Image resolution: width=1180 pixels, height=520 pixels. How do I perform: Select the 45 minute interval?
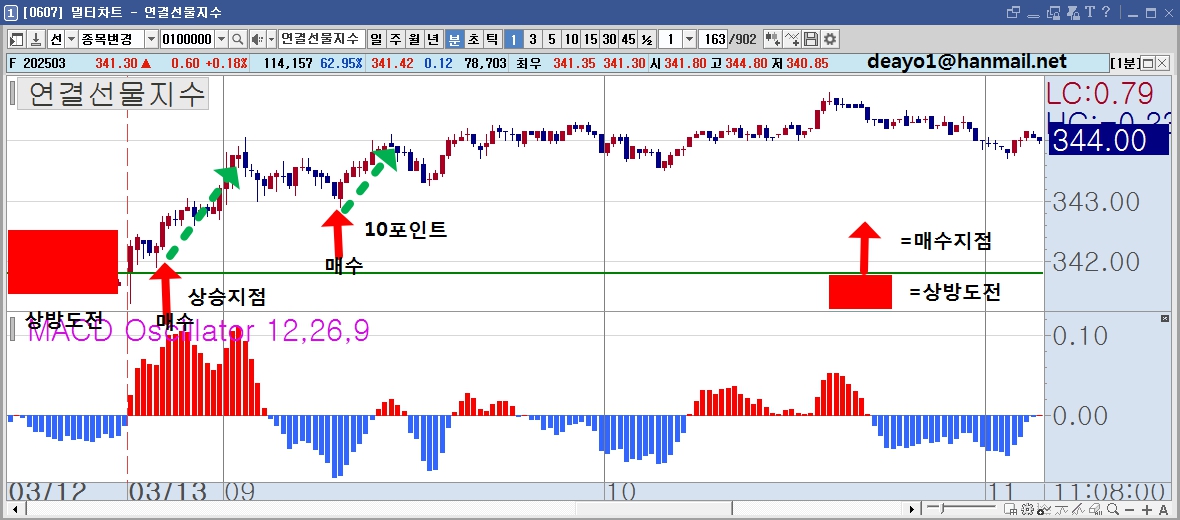(x=628, y=39)
